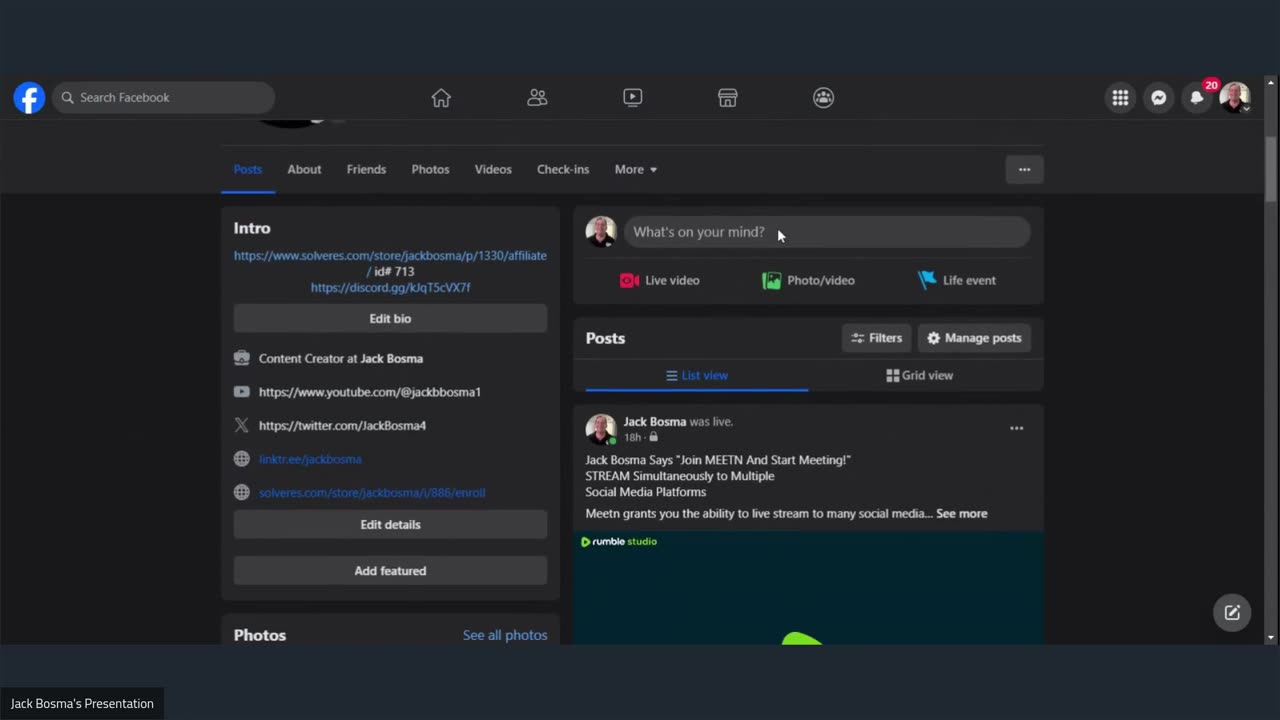Viewport: 1280px width, 720px height.
Task: Click the rumble studio logo
Action: pyautogui.click(x=619, y=542)
